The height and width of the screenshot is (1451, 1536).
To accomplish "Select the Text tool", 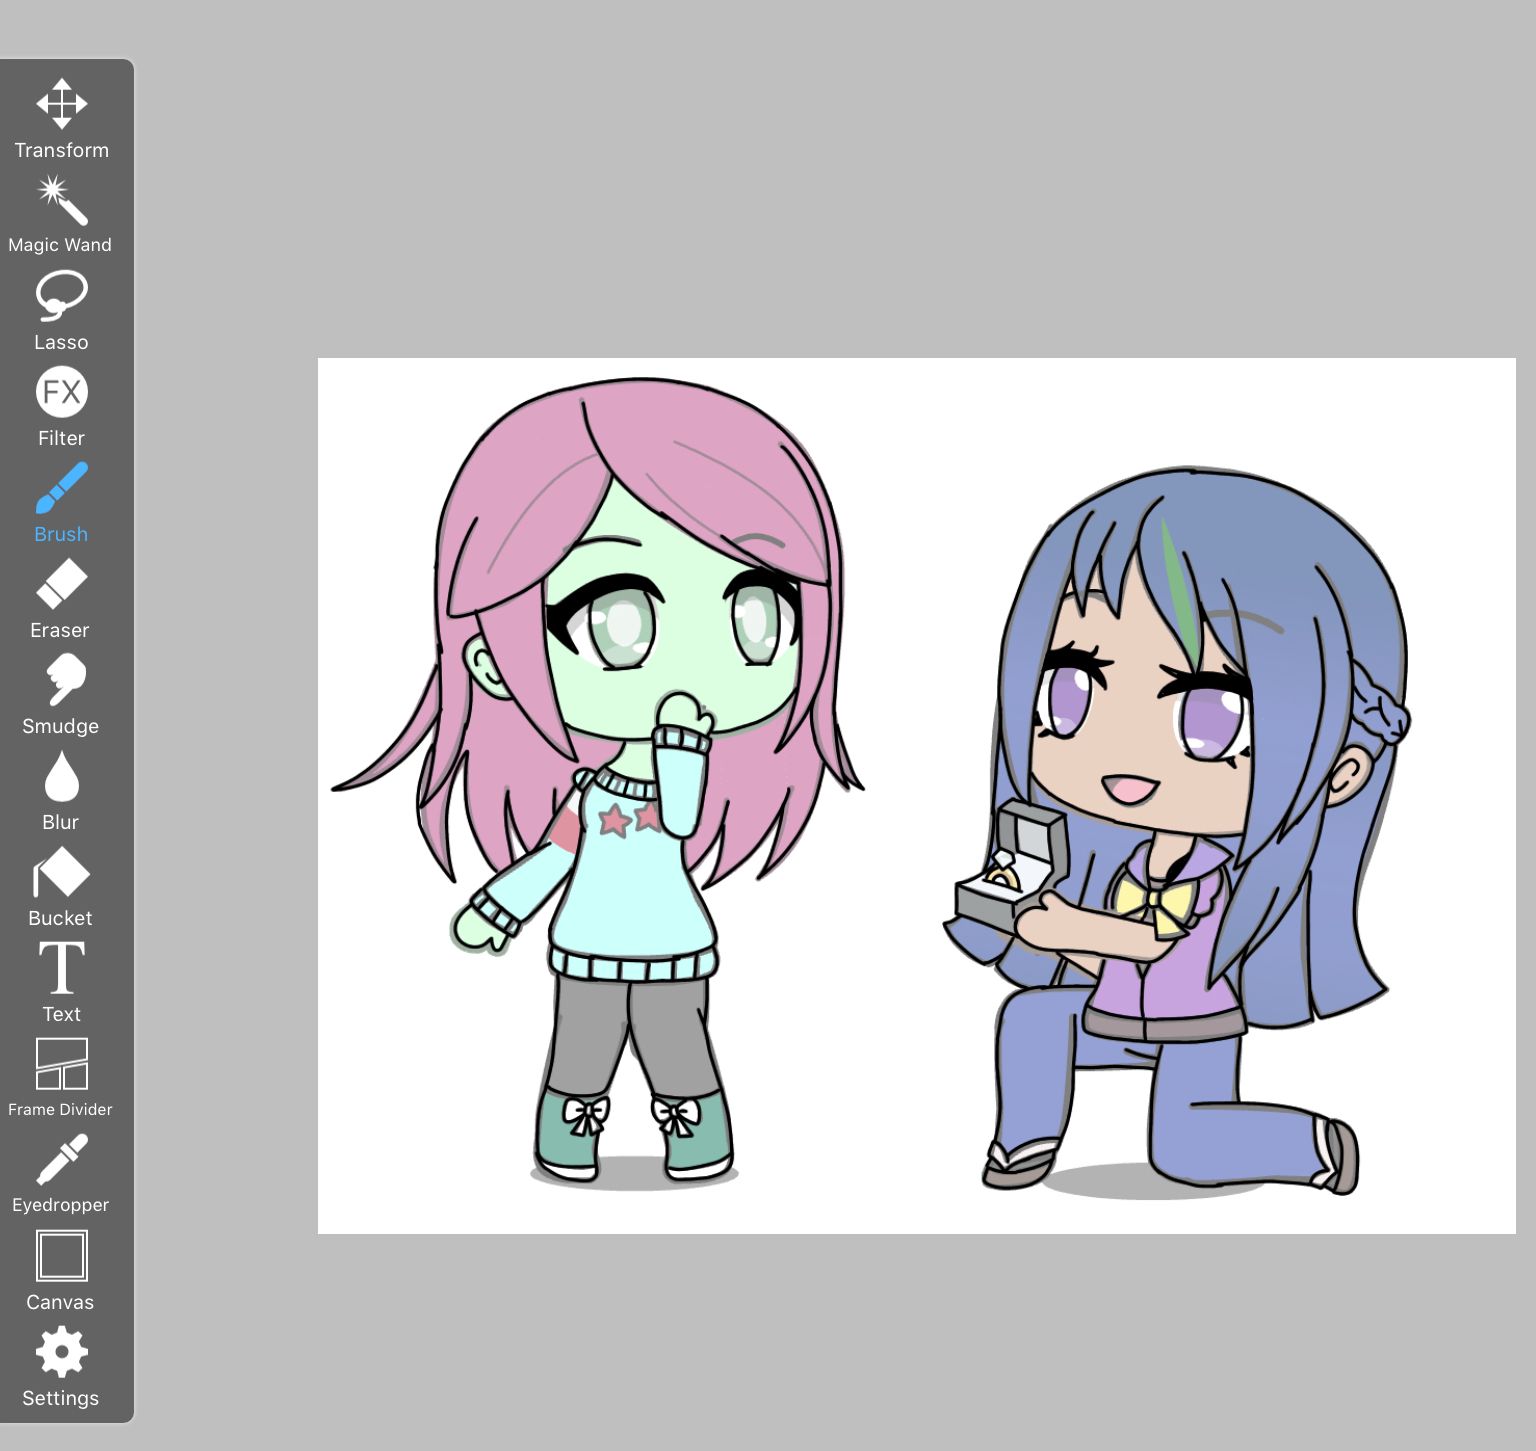I will (x=61, y=983).
